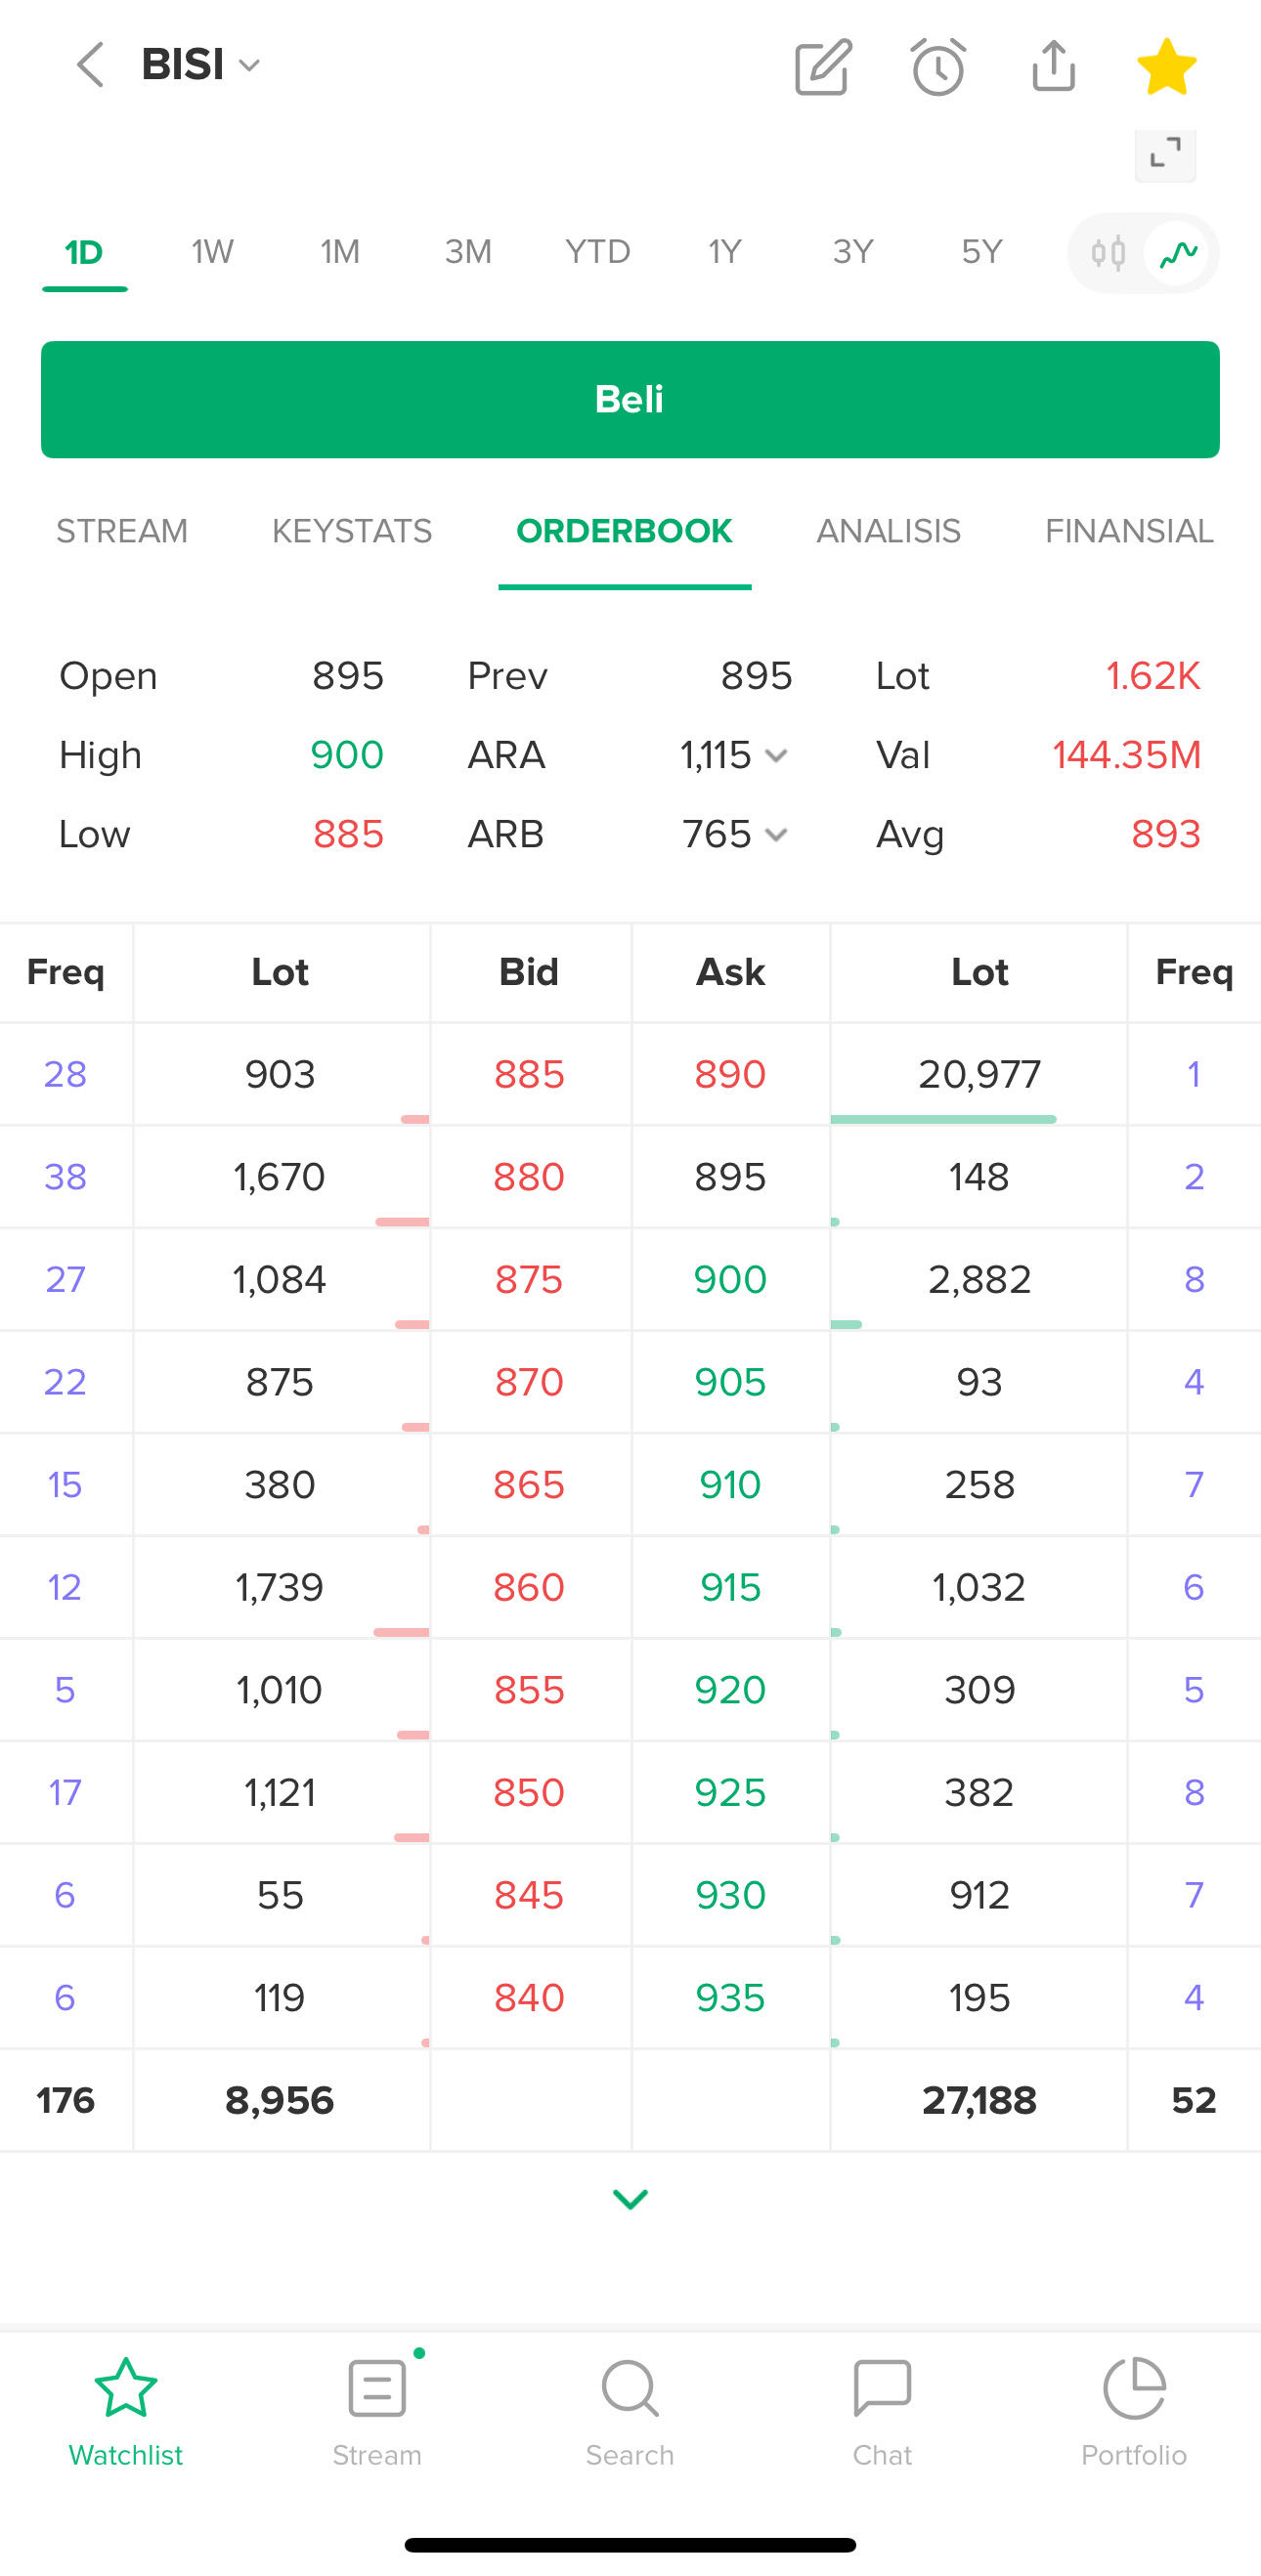Switch to line chart view
This screenshot has height=2576, width=1261.
[x=1178, y=253]
